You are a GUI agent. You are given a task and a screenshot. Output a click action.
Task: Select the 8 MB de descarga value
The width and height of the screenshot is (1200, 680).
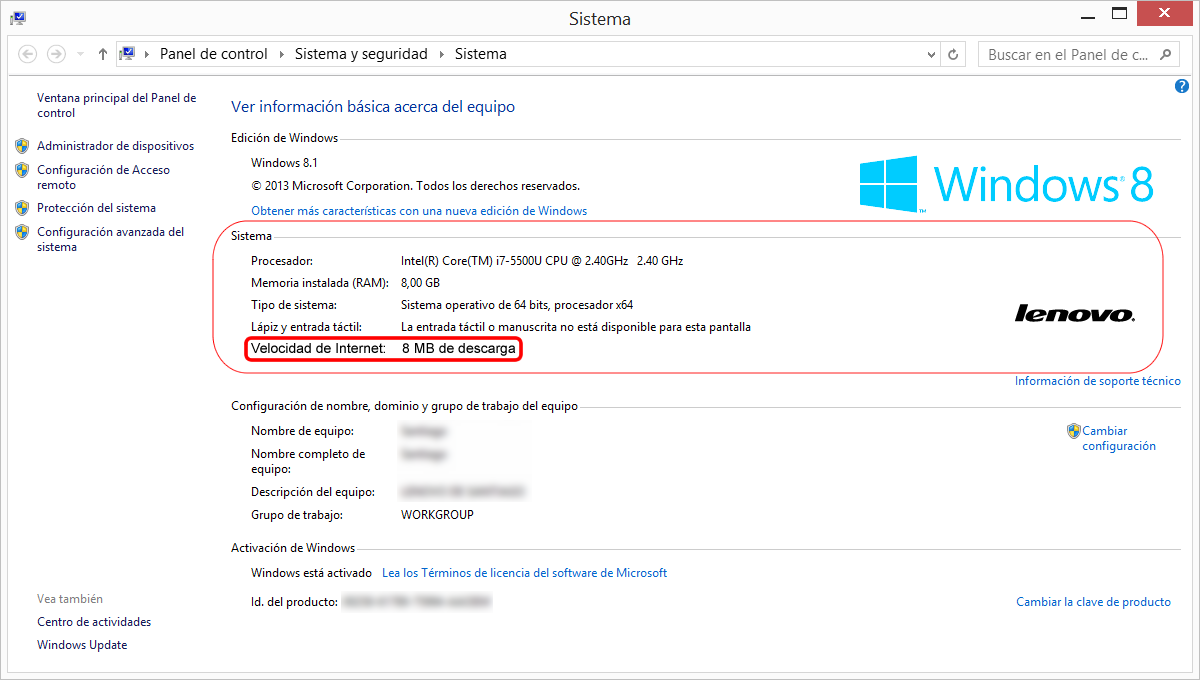coord(459,349)
